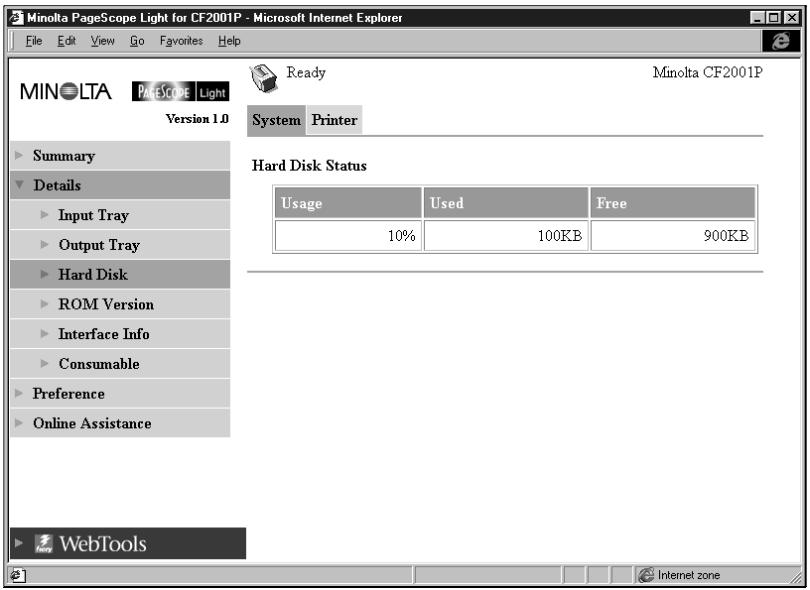Click the Internet zone globe icon
This screenshot has height=590, width=810.
646,575
